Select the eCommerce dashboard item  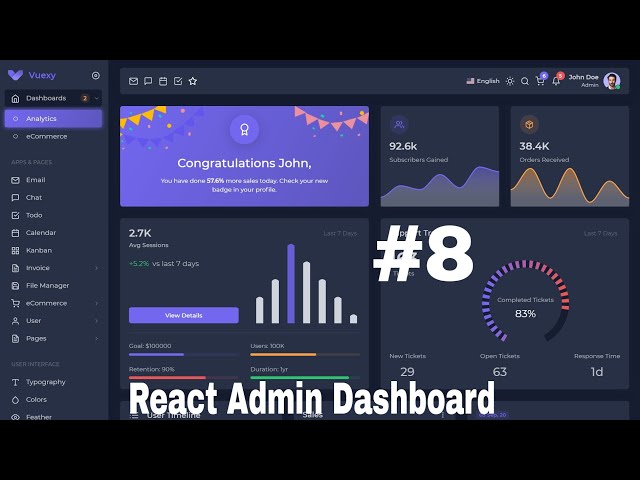(x=53, y=136)
